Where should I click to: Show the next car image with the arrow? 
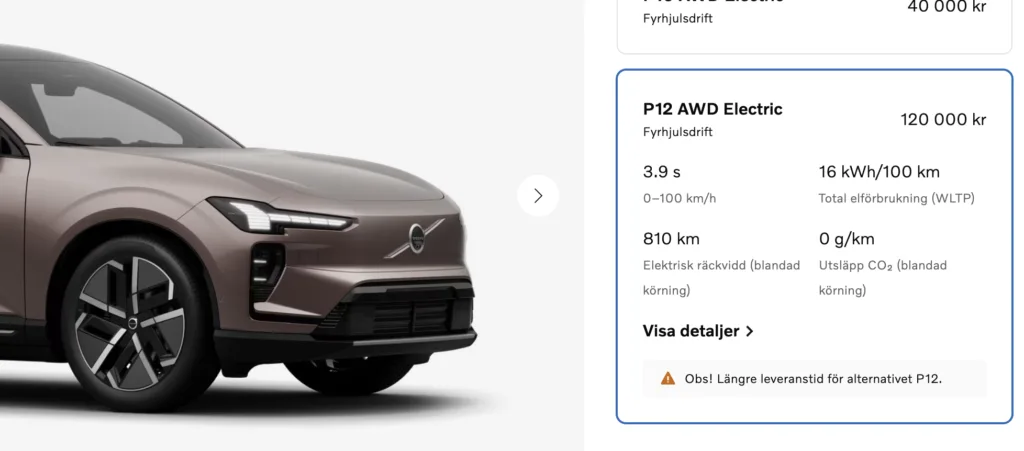click(x=538, y=195)
